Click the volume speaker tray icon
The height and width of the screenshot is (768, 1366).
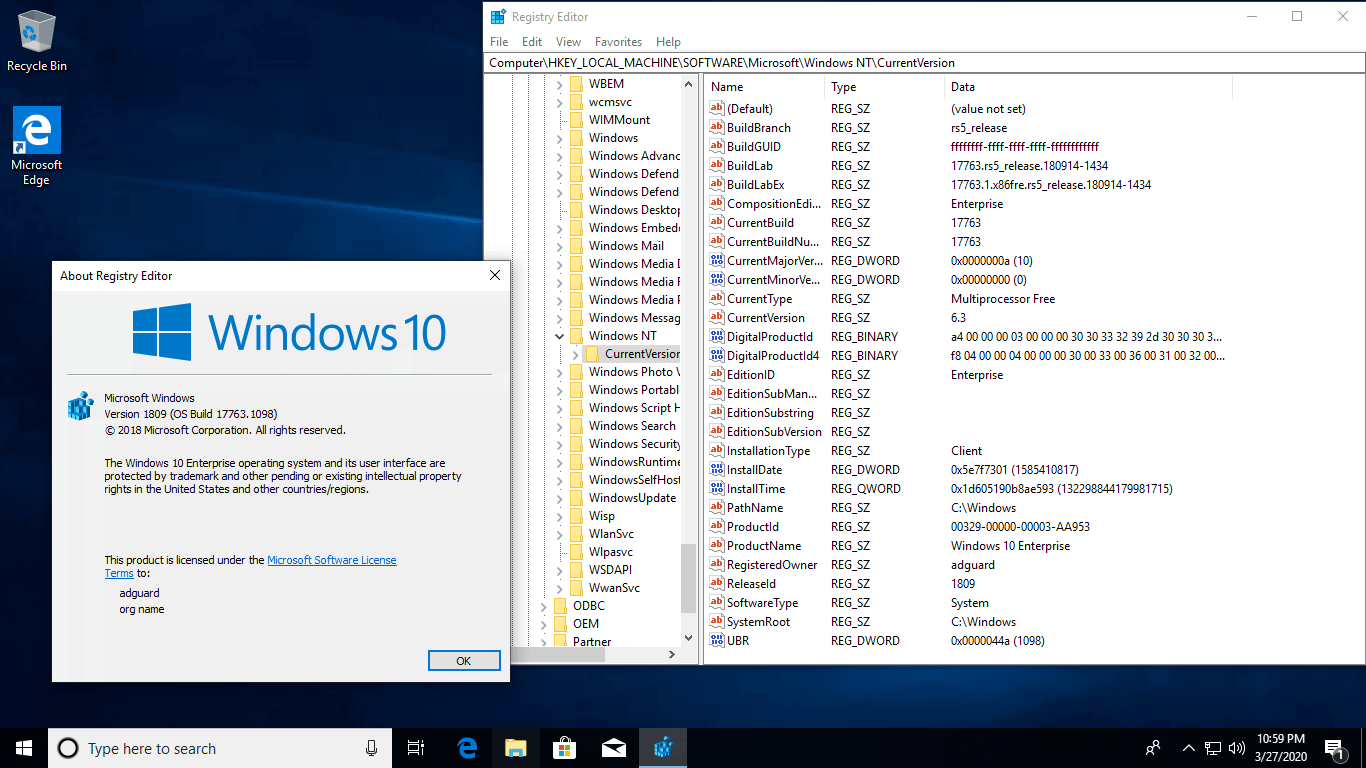[x=1237, y=748]
